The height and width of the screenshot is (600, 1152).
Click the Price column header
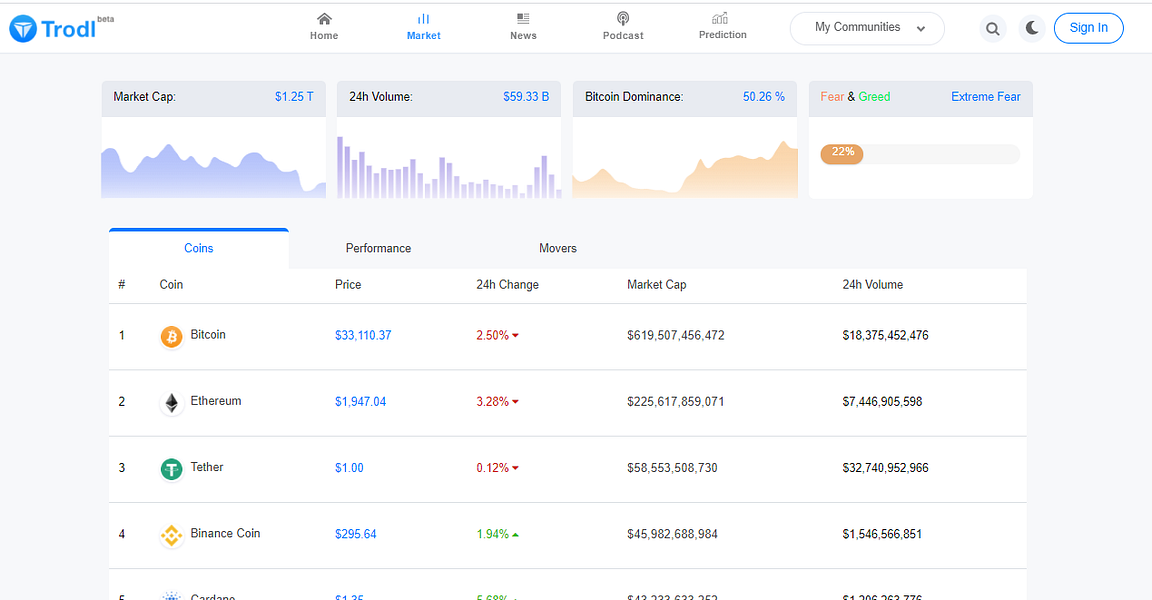[348, 284]
